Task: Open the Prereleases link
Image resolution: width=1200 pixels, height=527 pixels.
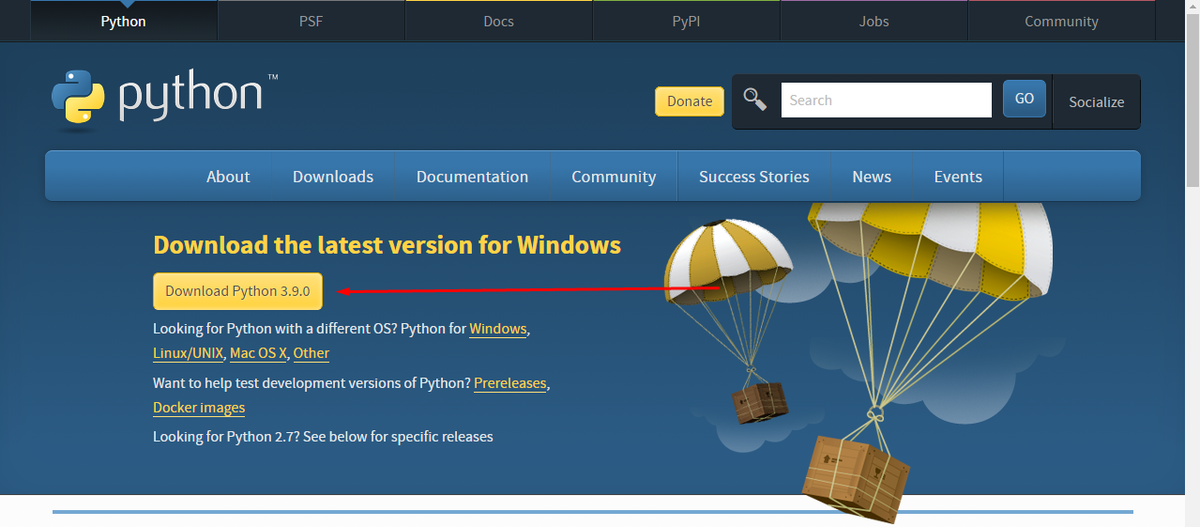Action: (x=510, y=383)
